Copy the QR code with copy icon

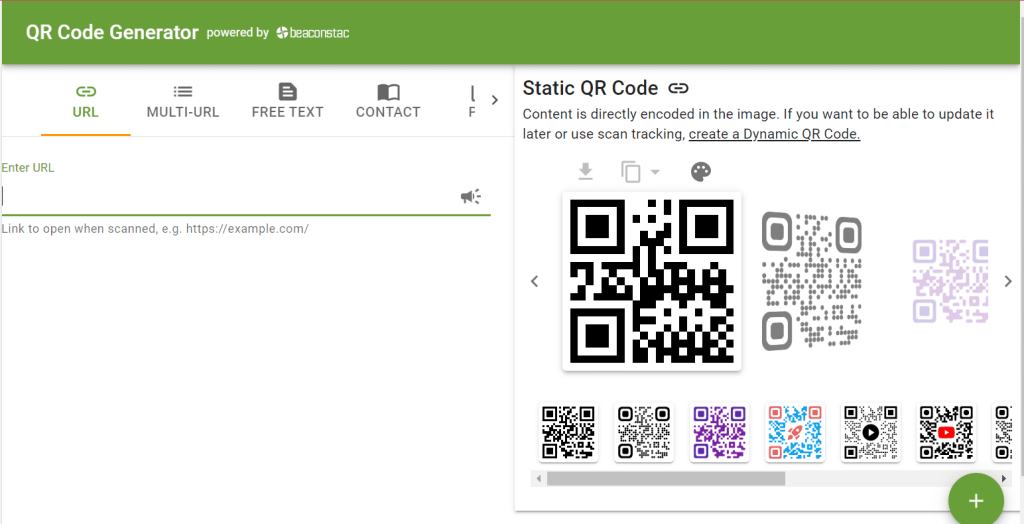click(x=631, y=172)
